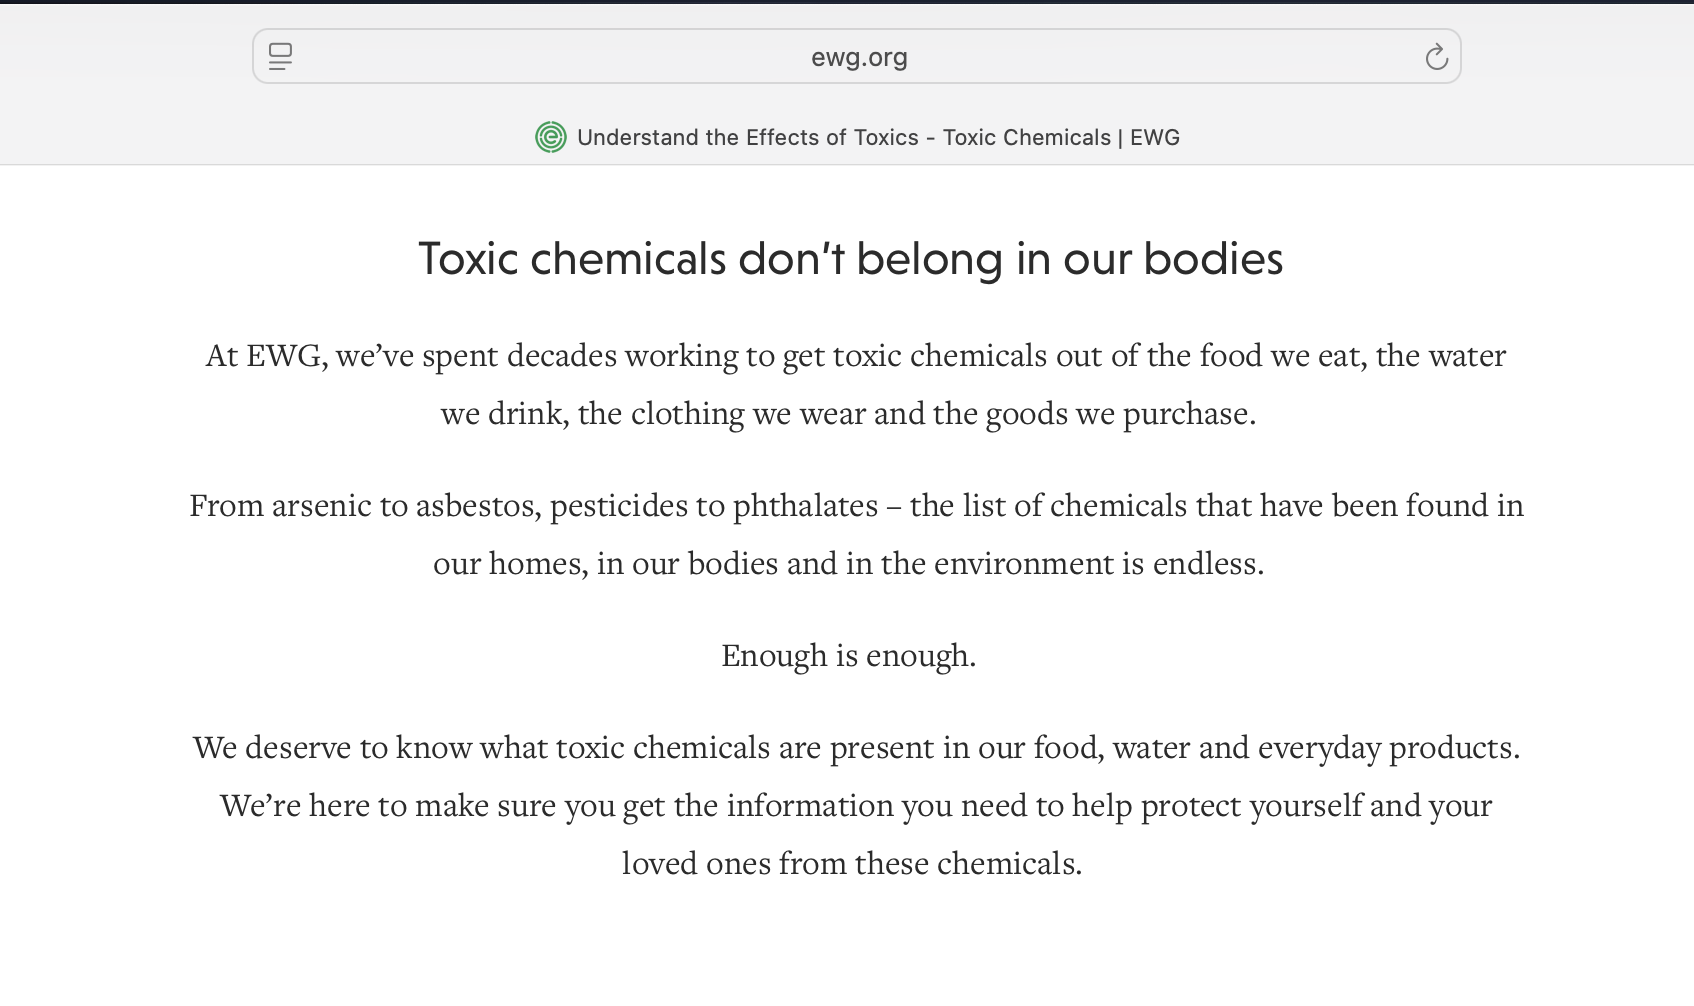Click the text 'Enough is enough.'
This screenshot has width=1694, height=1006.
tap(849, 656)
